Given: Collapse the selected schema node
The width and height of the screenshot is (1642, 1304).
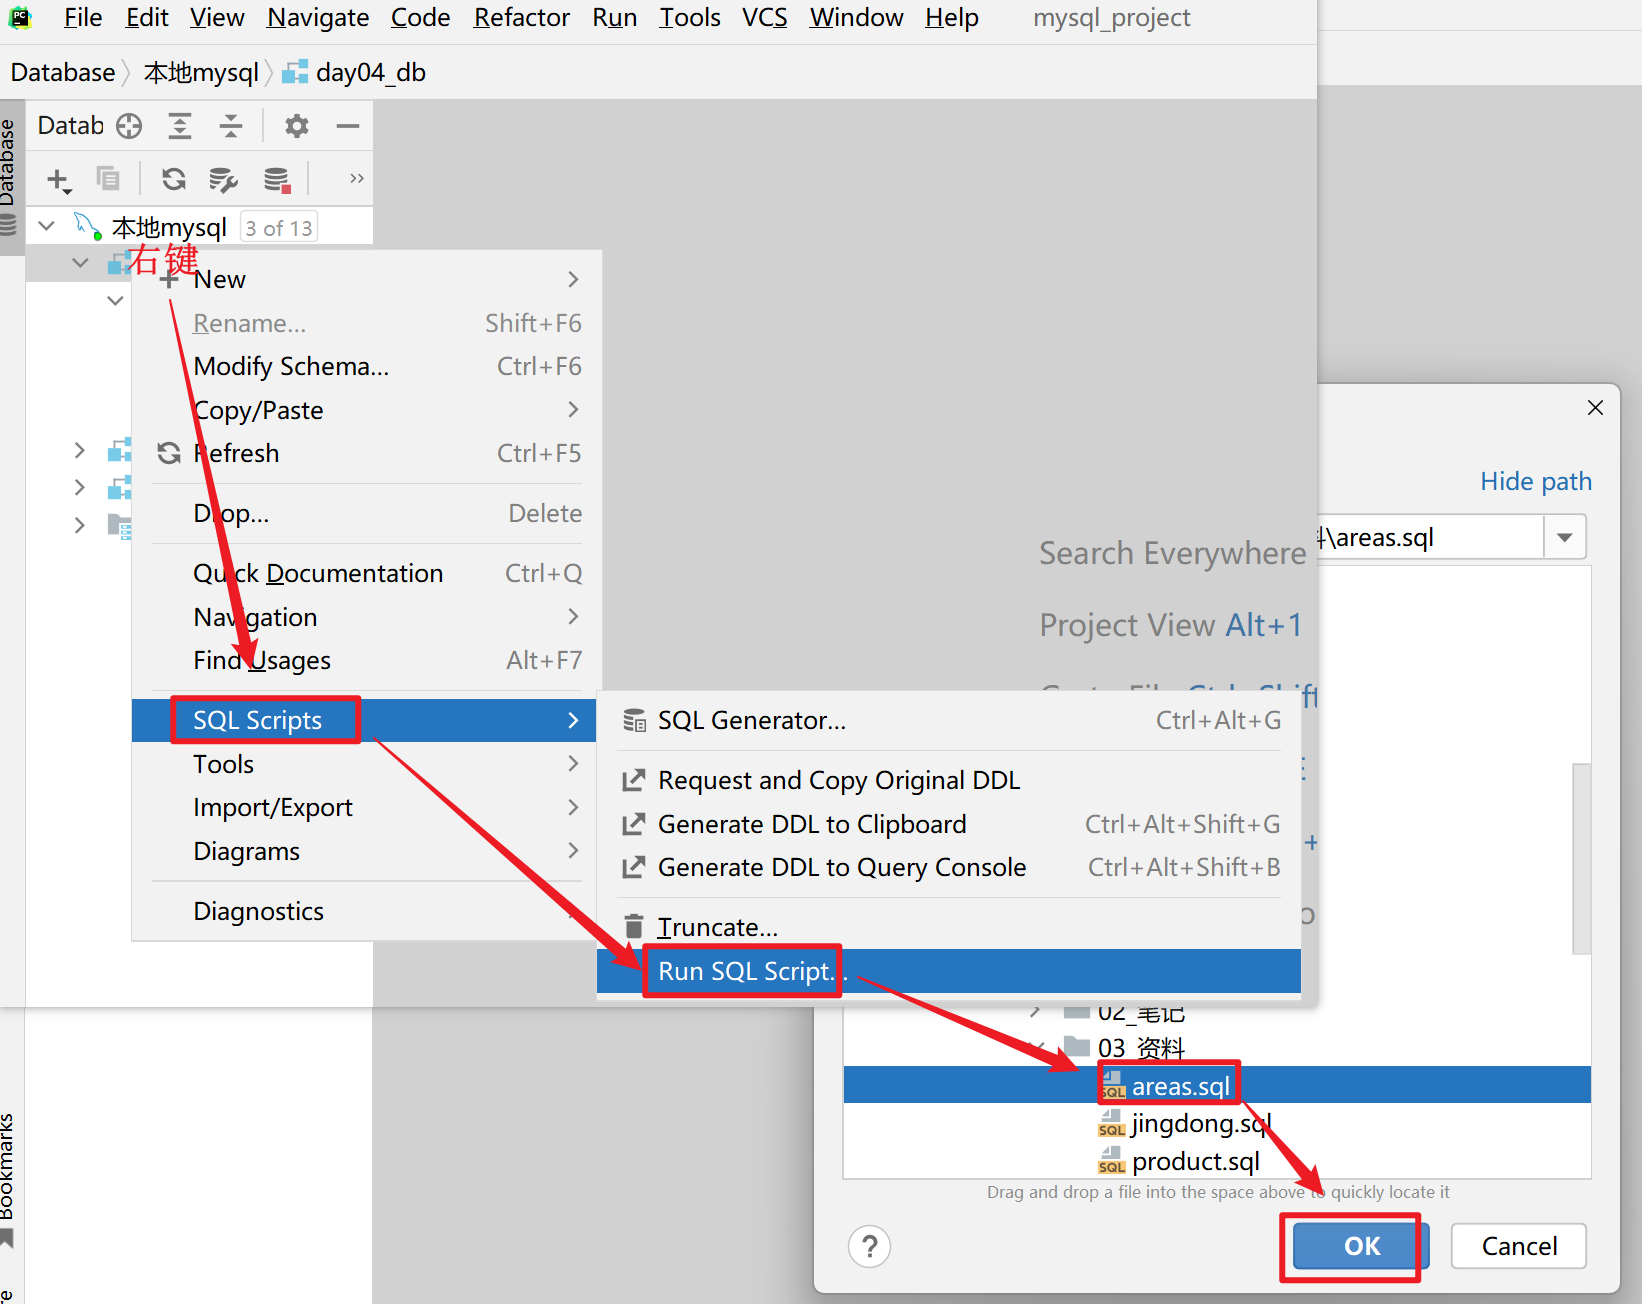Looking at the screenshot, I should [x=80, y=263].
